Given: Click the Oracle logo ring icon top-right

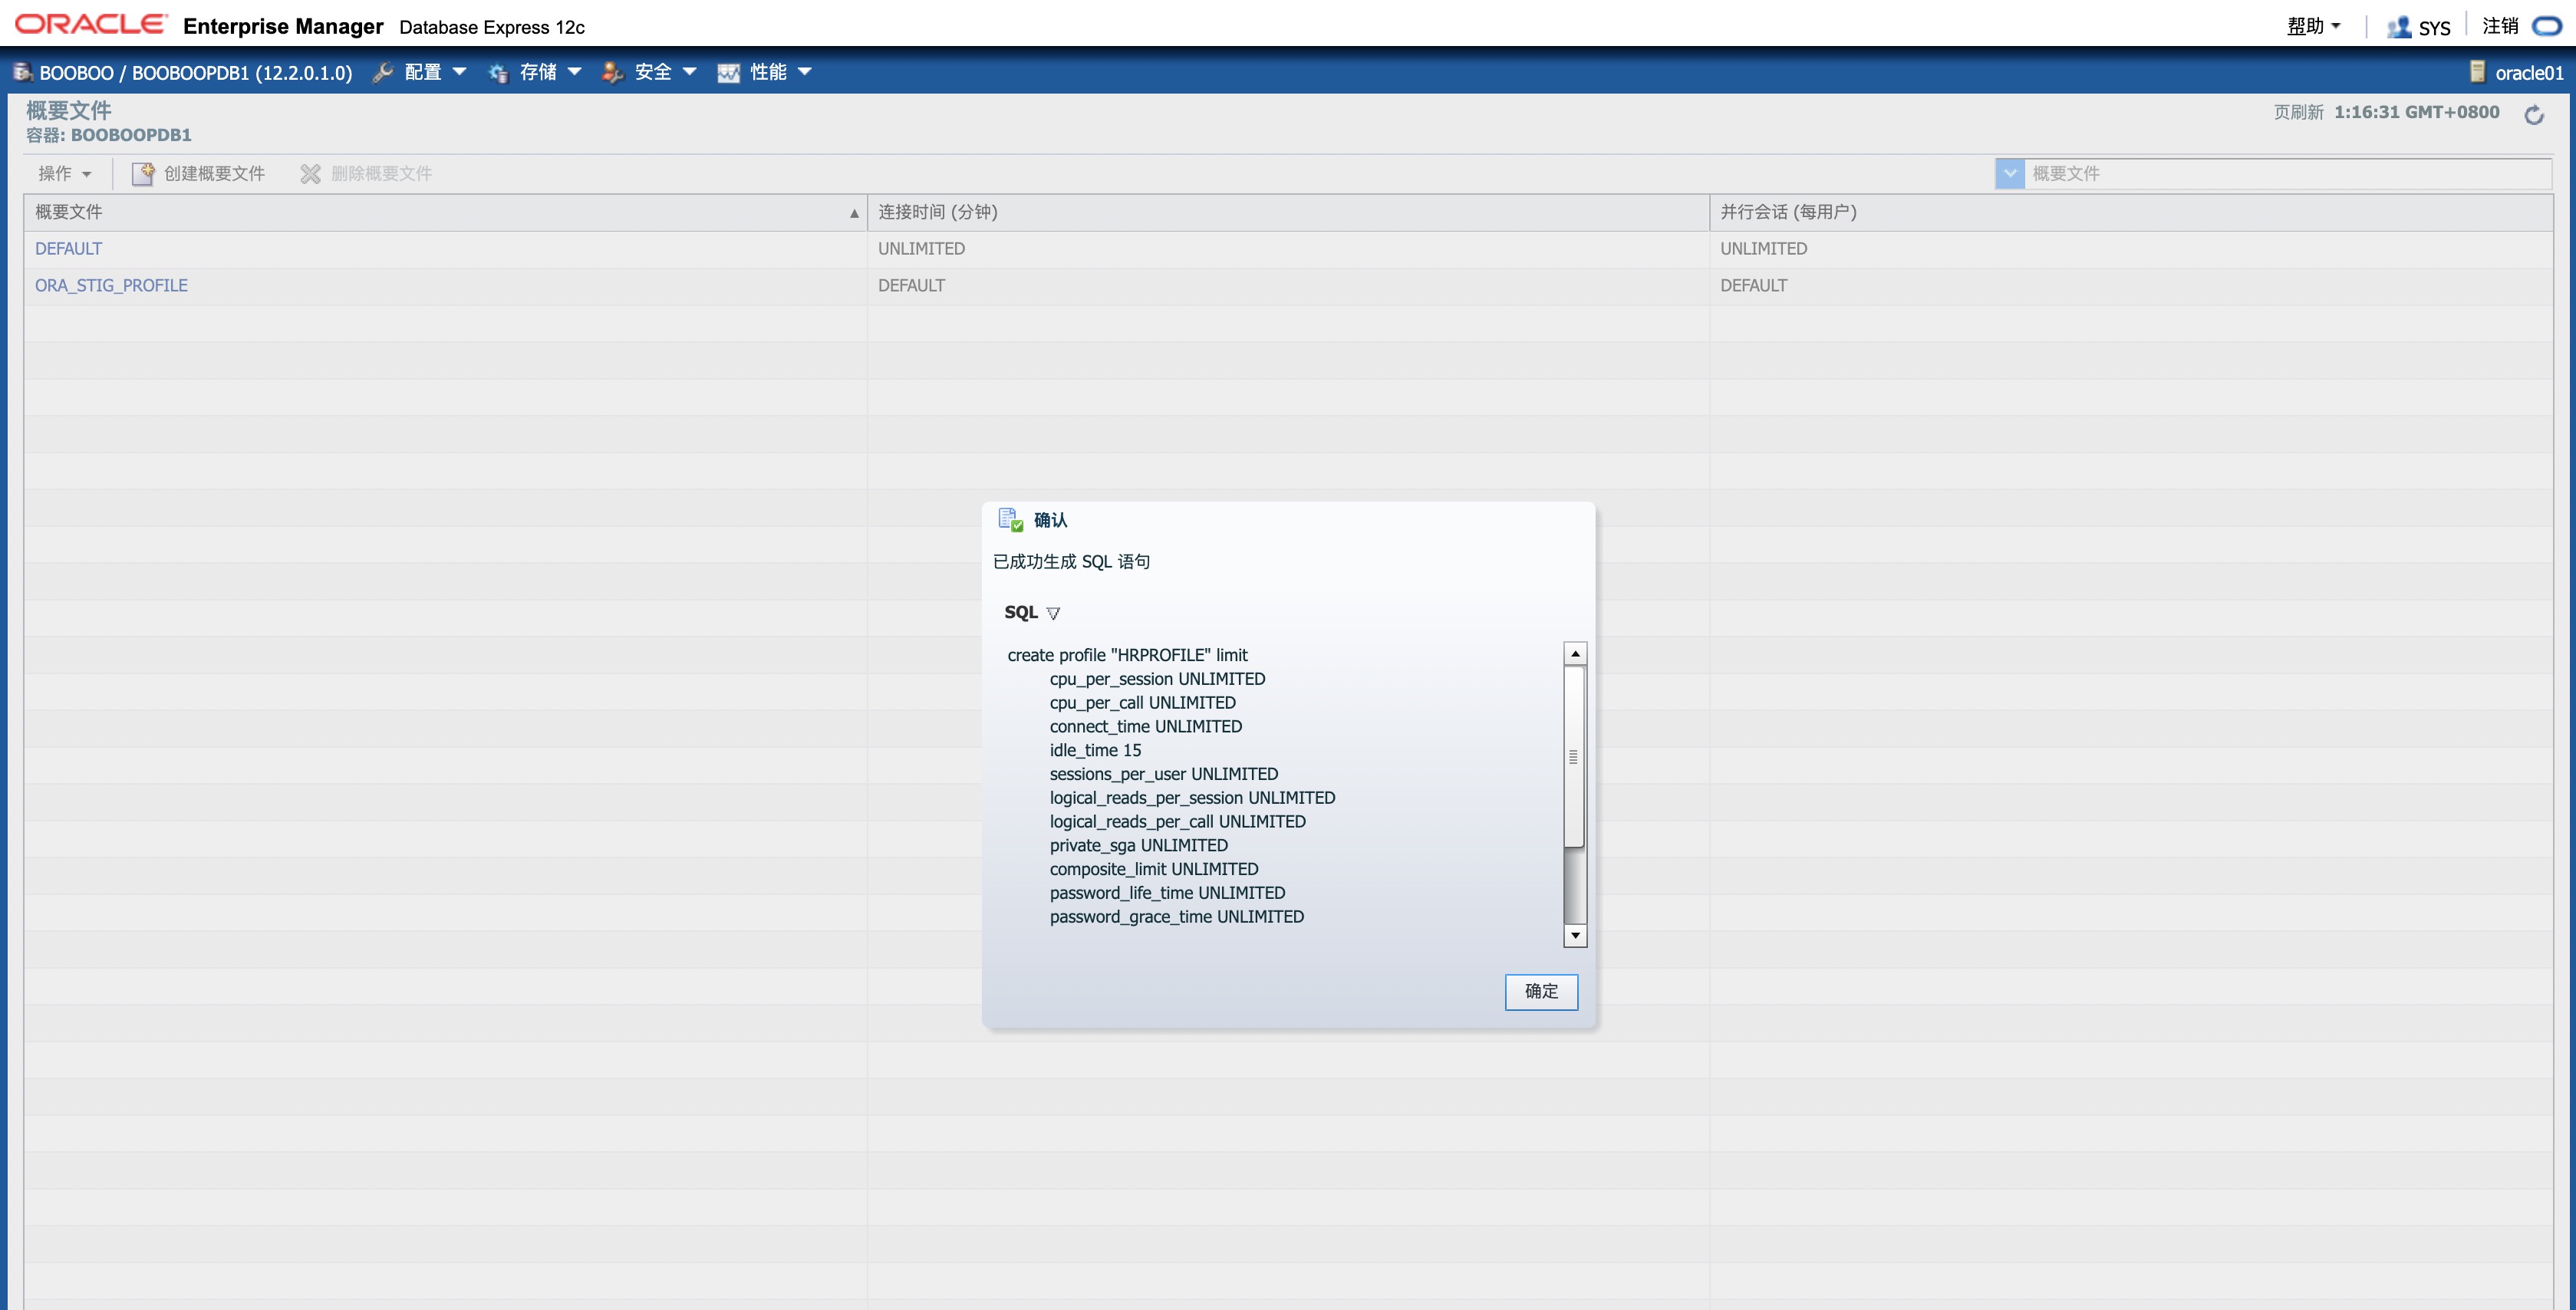Looking at the screenshot, I should 2546,26.
